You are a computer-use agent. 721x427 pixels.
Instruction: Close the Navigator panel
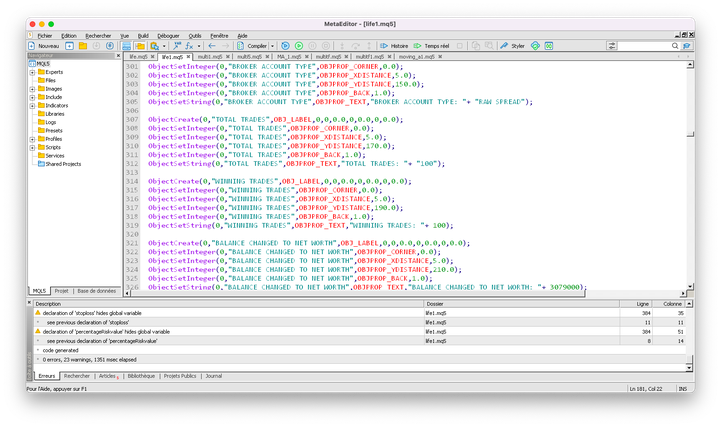(118, 56)
